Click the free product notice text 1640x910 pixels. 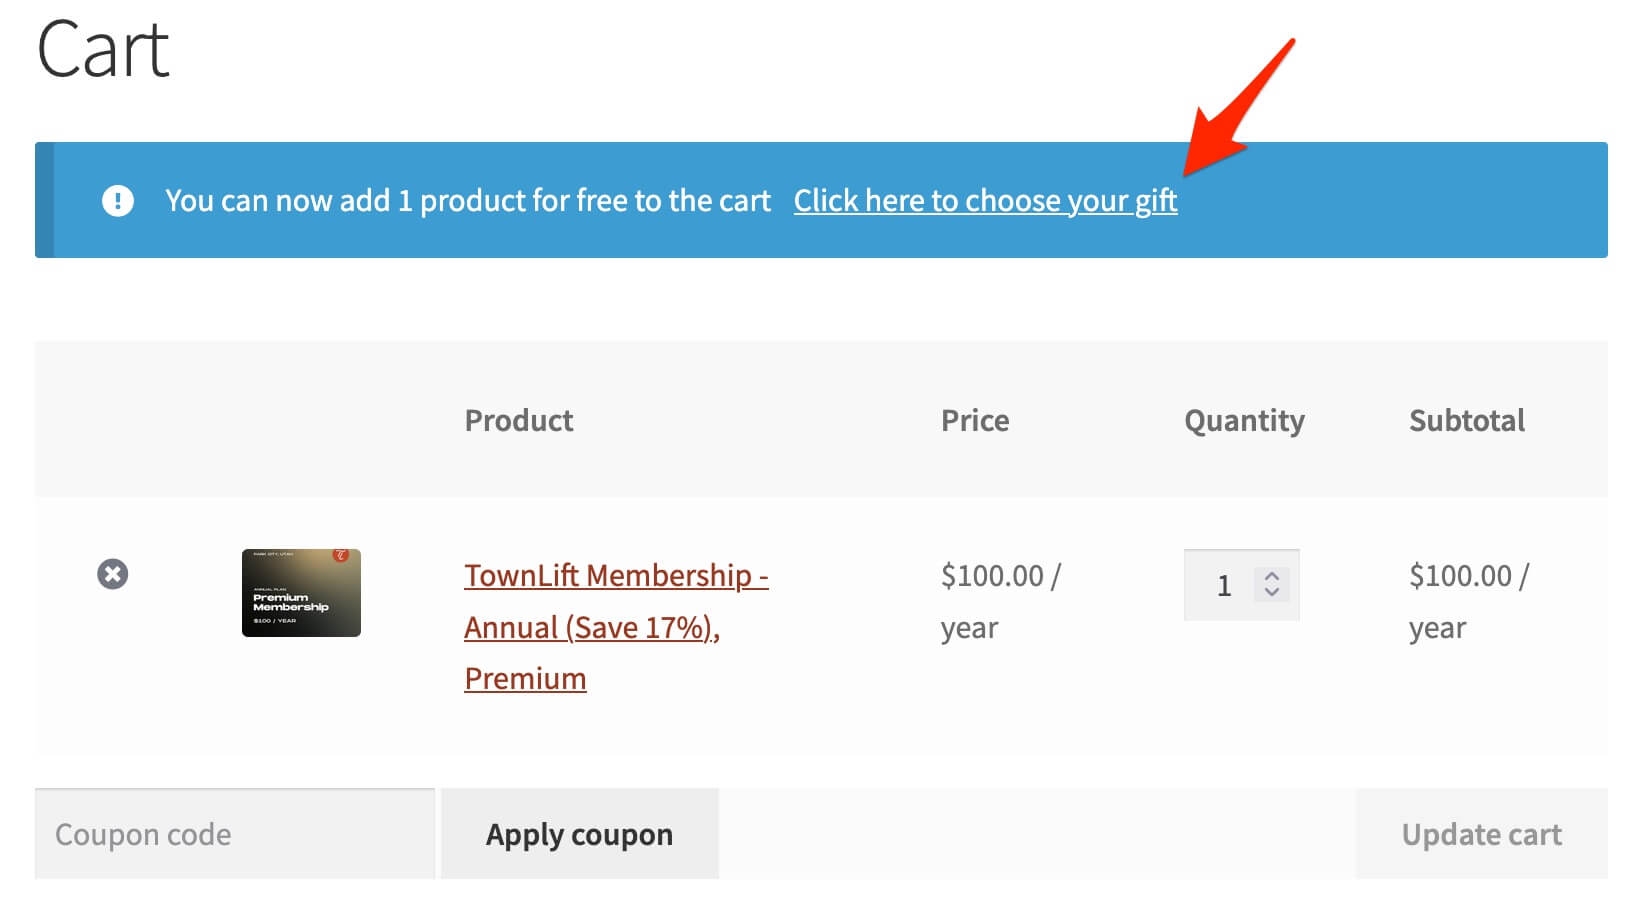(468, 201)
